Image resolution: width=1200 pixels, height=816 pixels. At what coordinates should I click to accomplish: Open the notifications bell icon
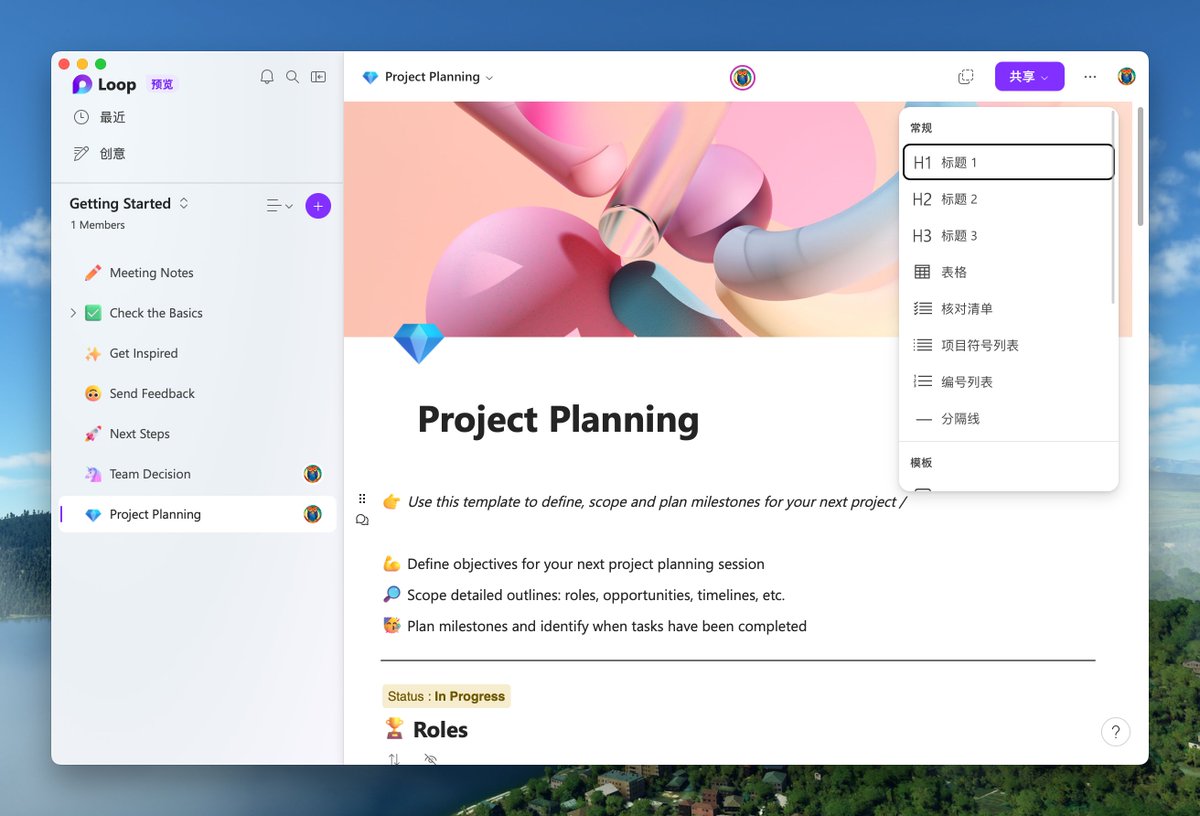point(267,76)
